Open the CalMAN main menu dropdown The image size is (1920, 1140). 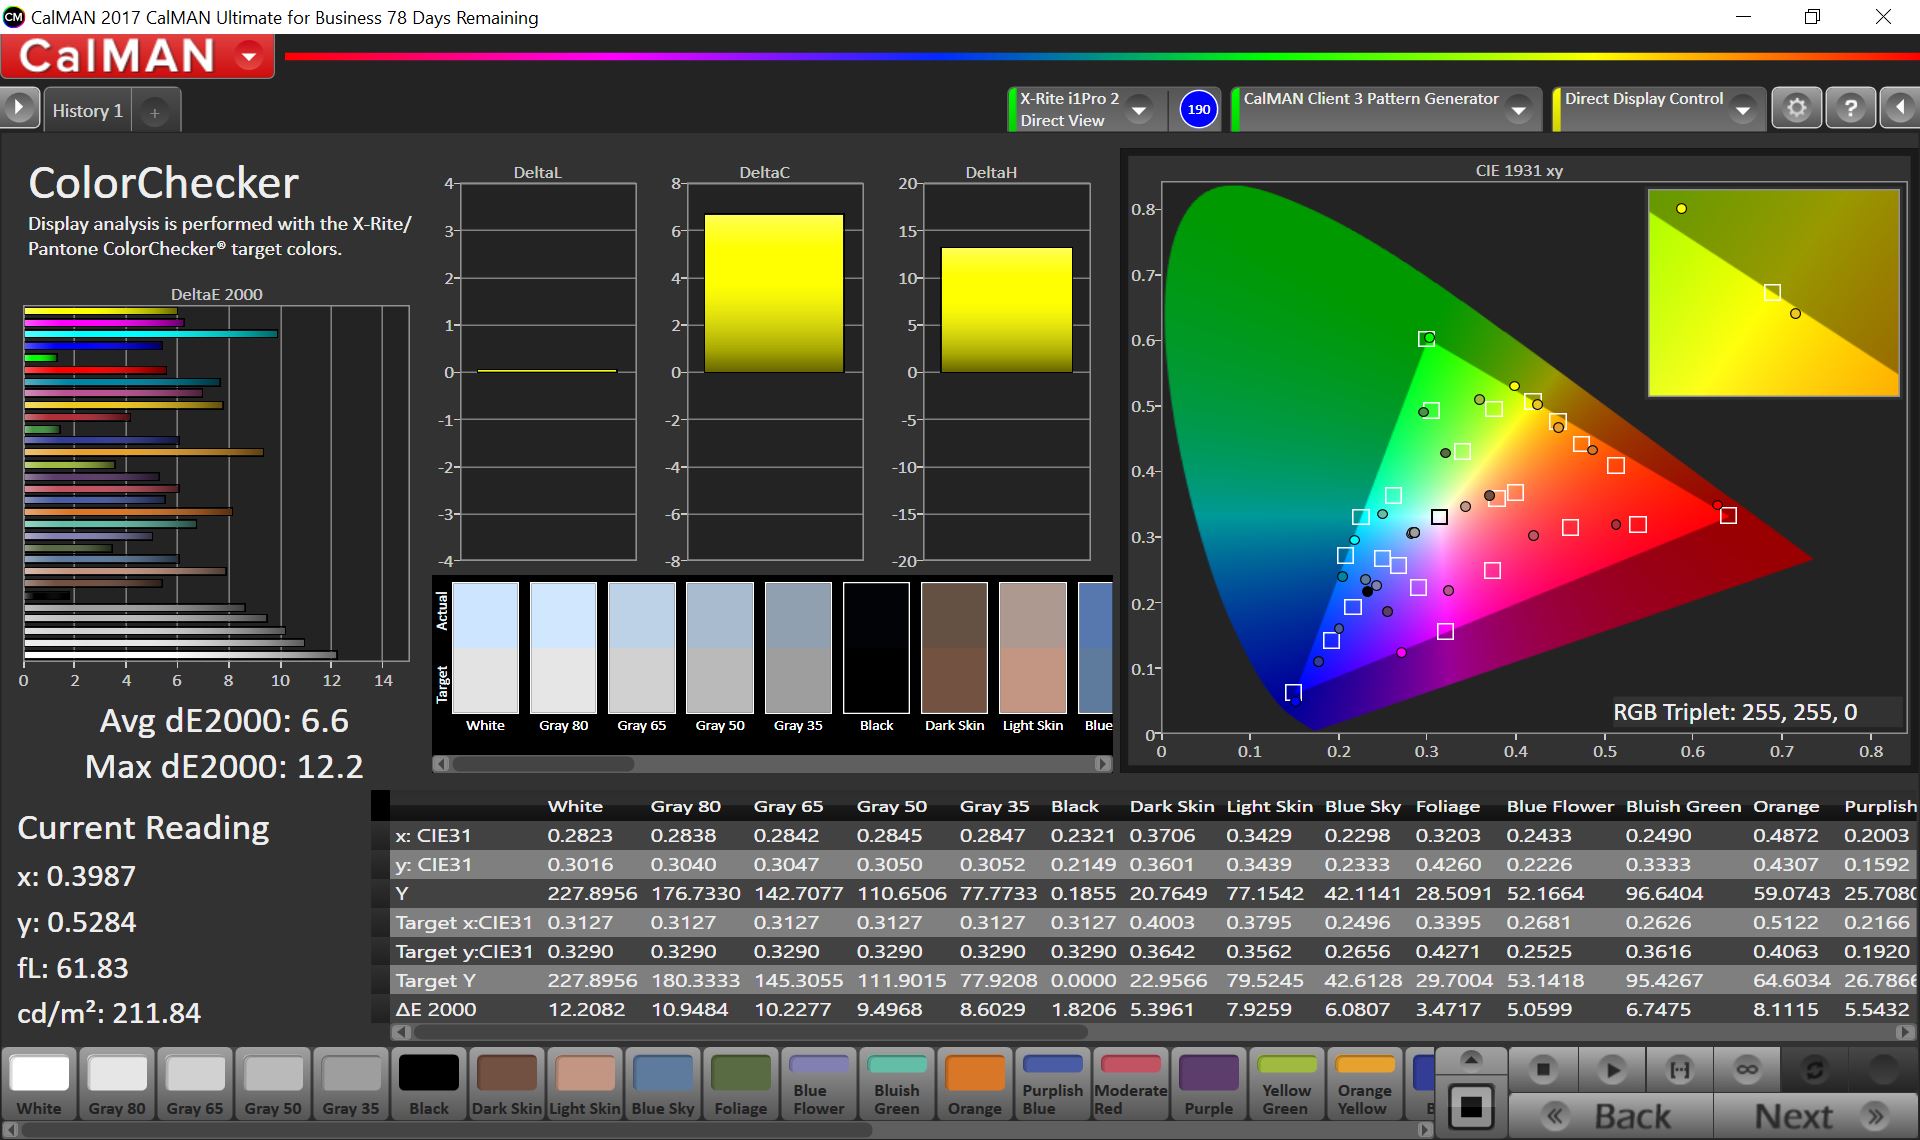pos(250,57)
